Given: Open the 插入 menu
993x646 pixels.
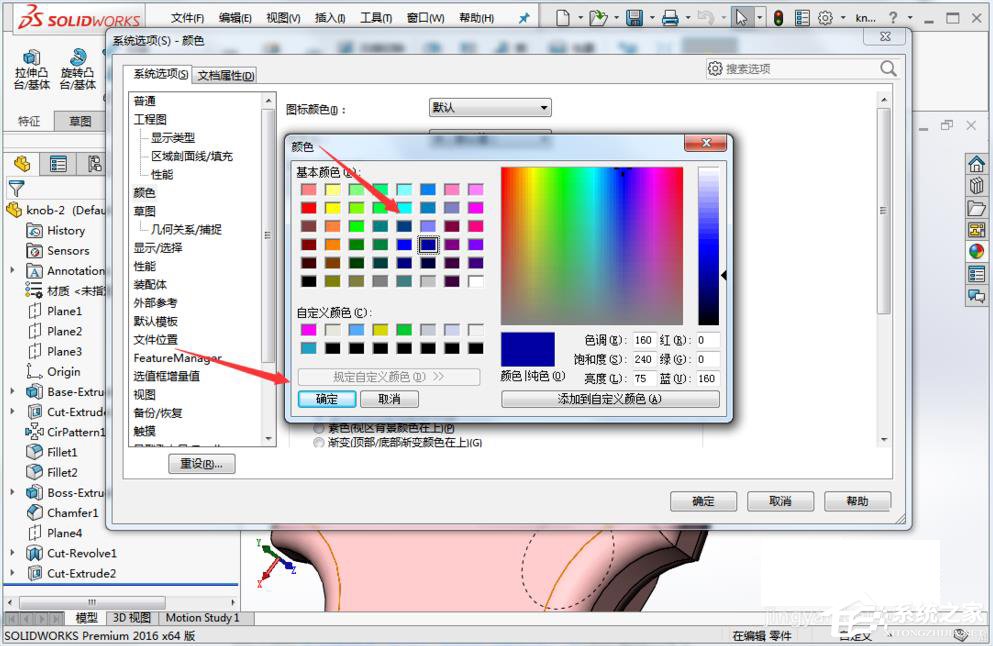Looking at the screenshot, I should (330, 17).
